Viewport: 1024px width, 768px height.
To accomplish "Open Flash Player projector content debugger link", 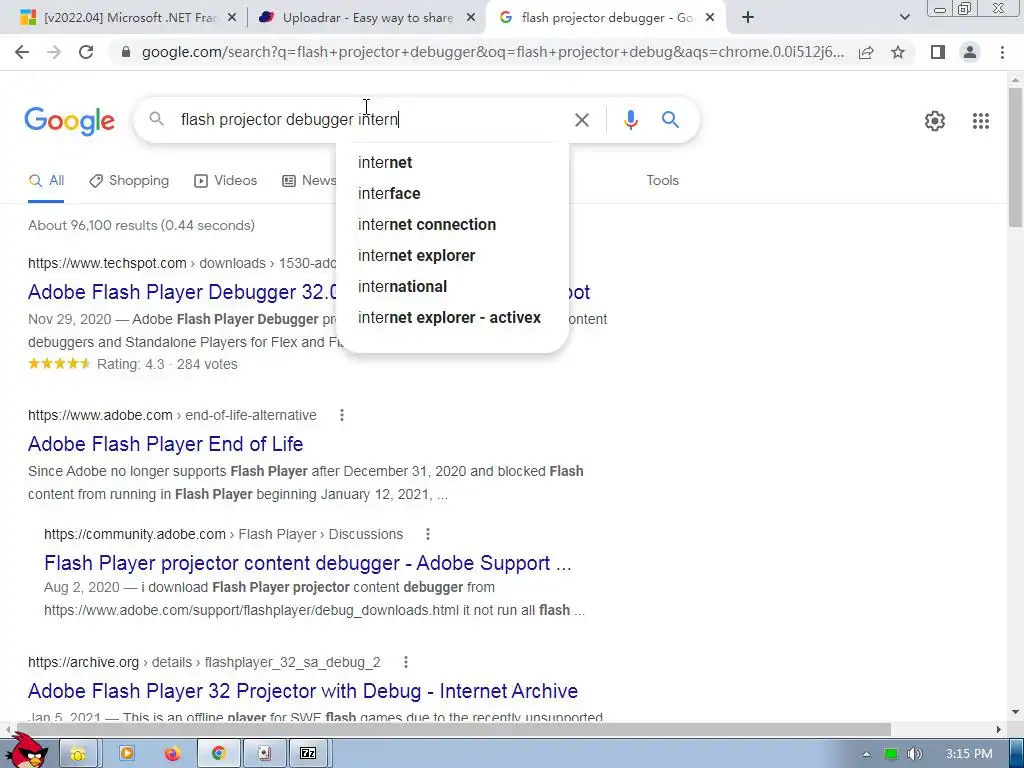I will click(x=308, y=563).
